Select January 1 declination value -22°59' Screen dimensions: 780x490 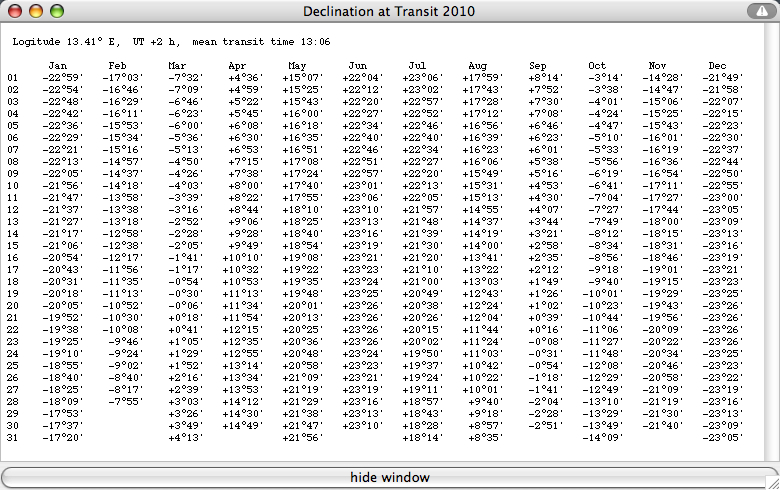tap(61, 77)
